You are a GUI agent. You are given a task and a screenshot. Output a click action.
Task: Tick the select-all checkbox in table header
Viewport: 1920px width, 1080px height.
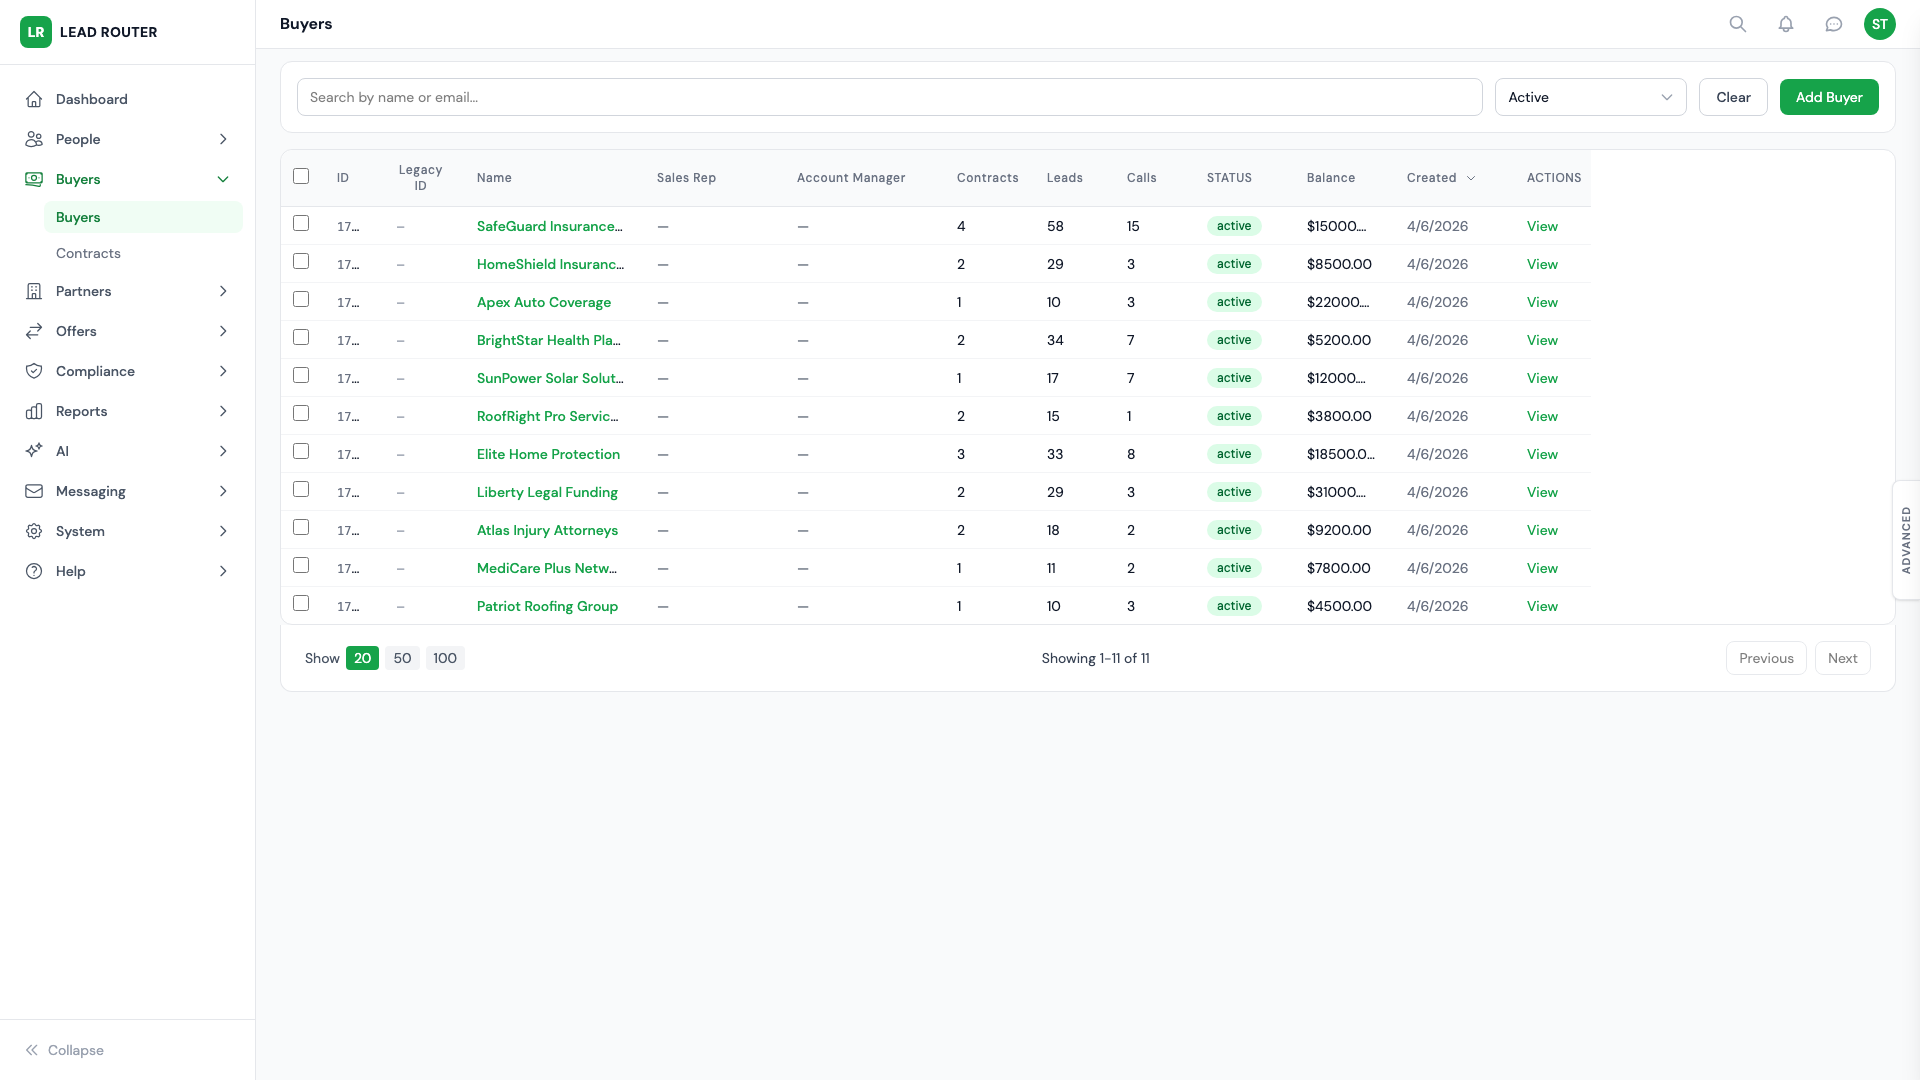point(301,176)
